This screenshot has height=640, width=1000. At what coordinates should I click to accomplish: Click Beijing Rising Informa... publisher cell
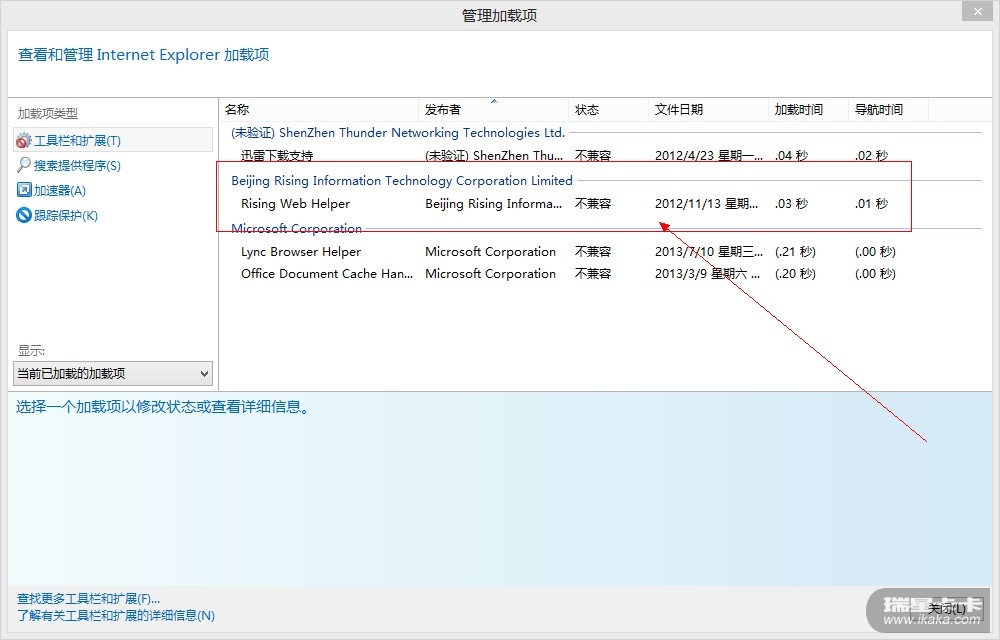(x=494, y=203)
